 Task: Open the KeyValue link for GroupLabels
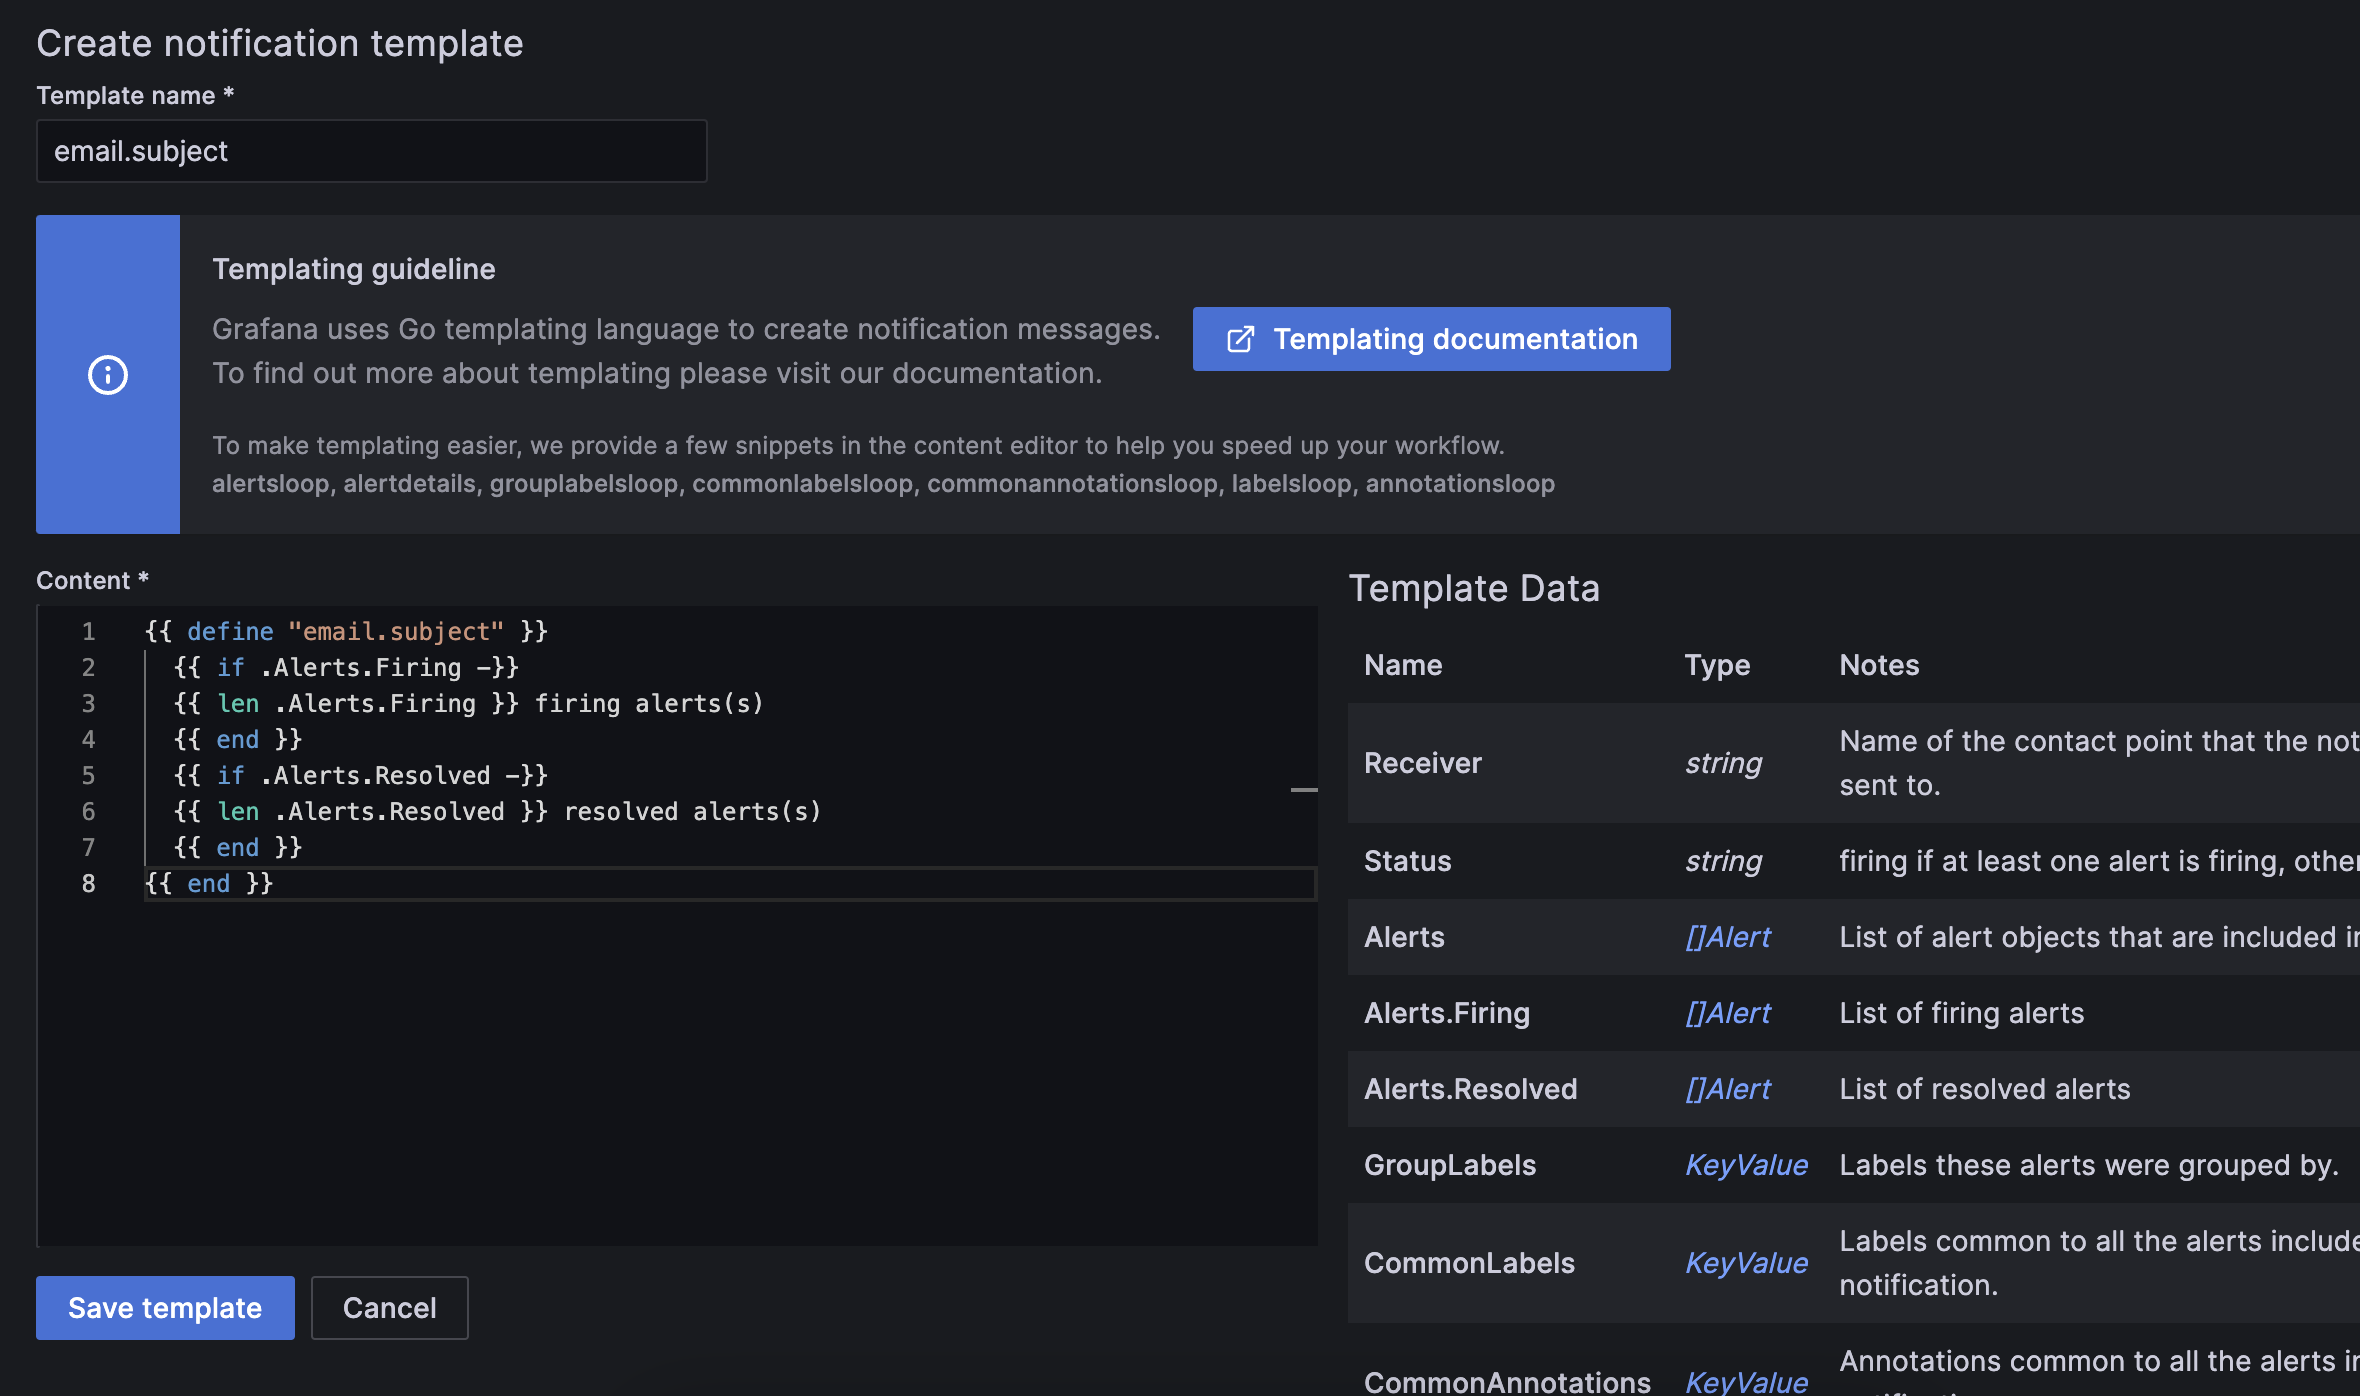point(1745,1164)
